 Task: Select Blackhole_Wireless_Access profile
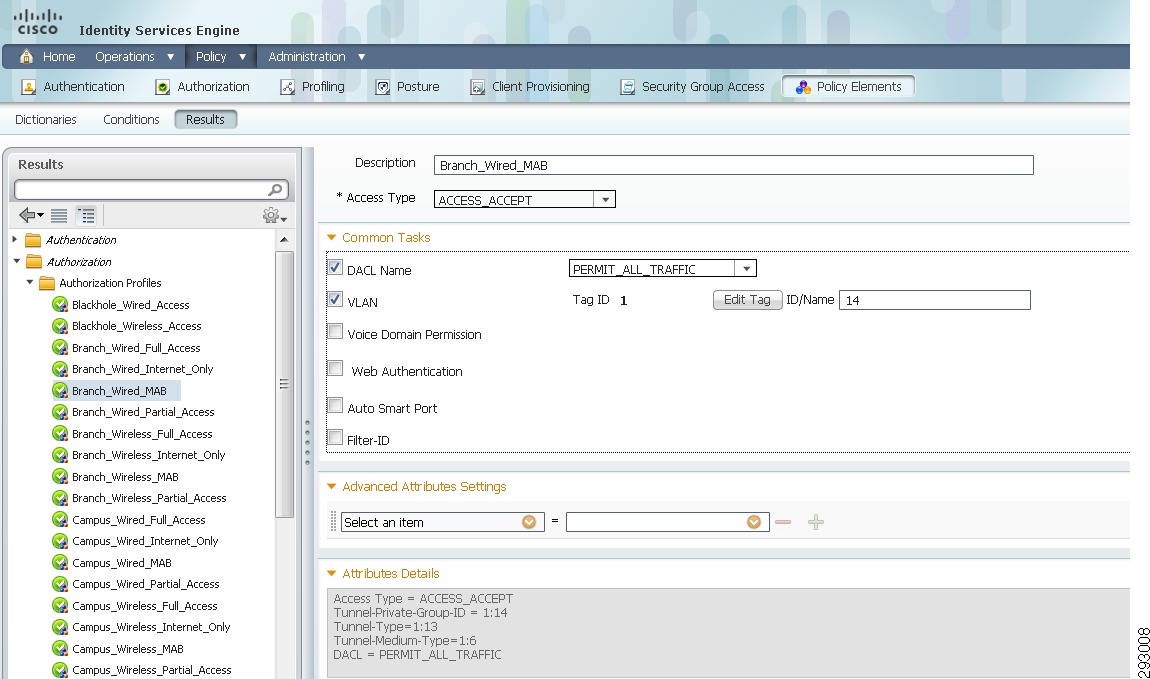pyautogui.click(x=136, y=326)
